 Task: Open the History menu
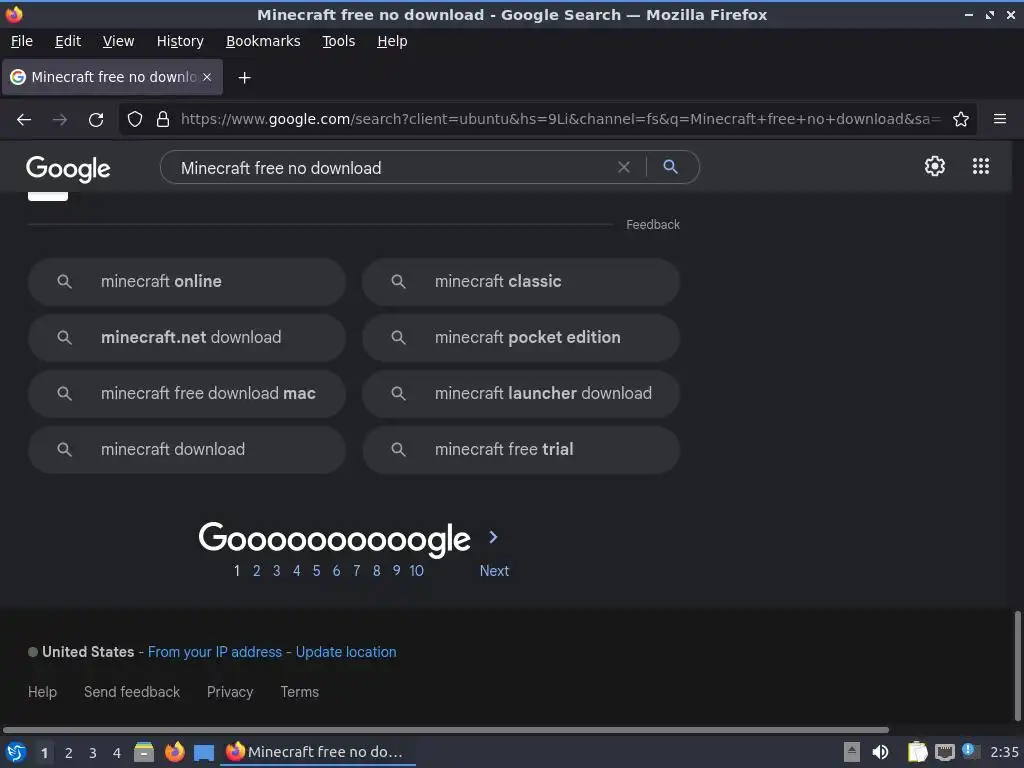(x=180, y=41)
